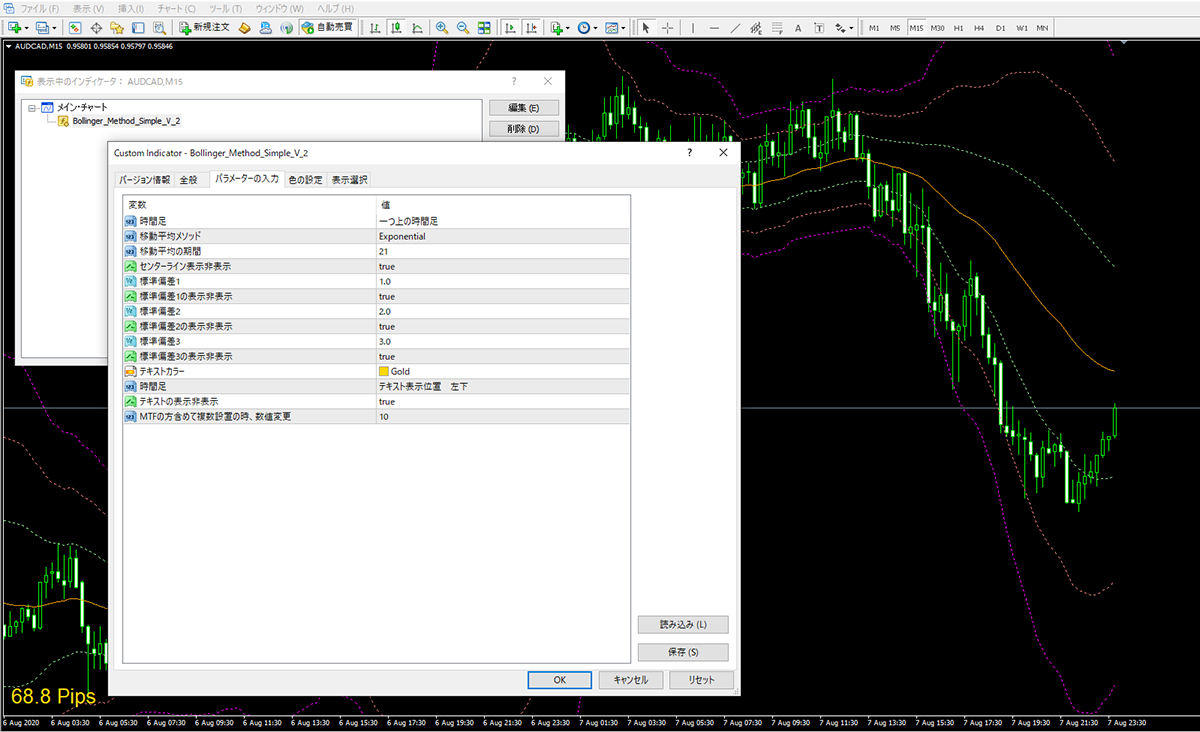Select the crosshair tool

pos(668,27)
